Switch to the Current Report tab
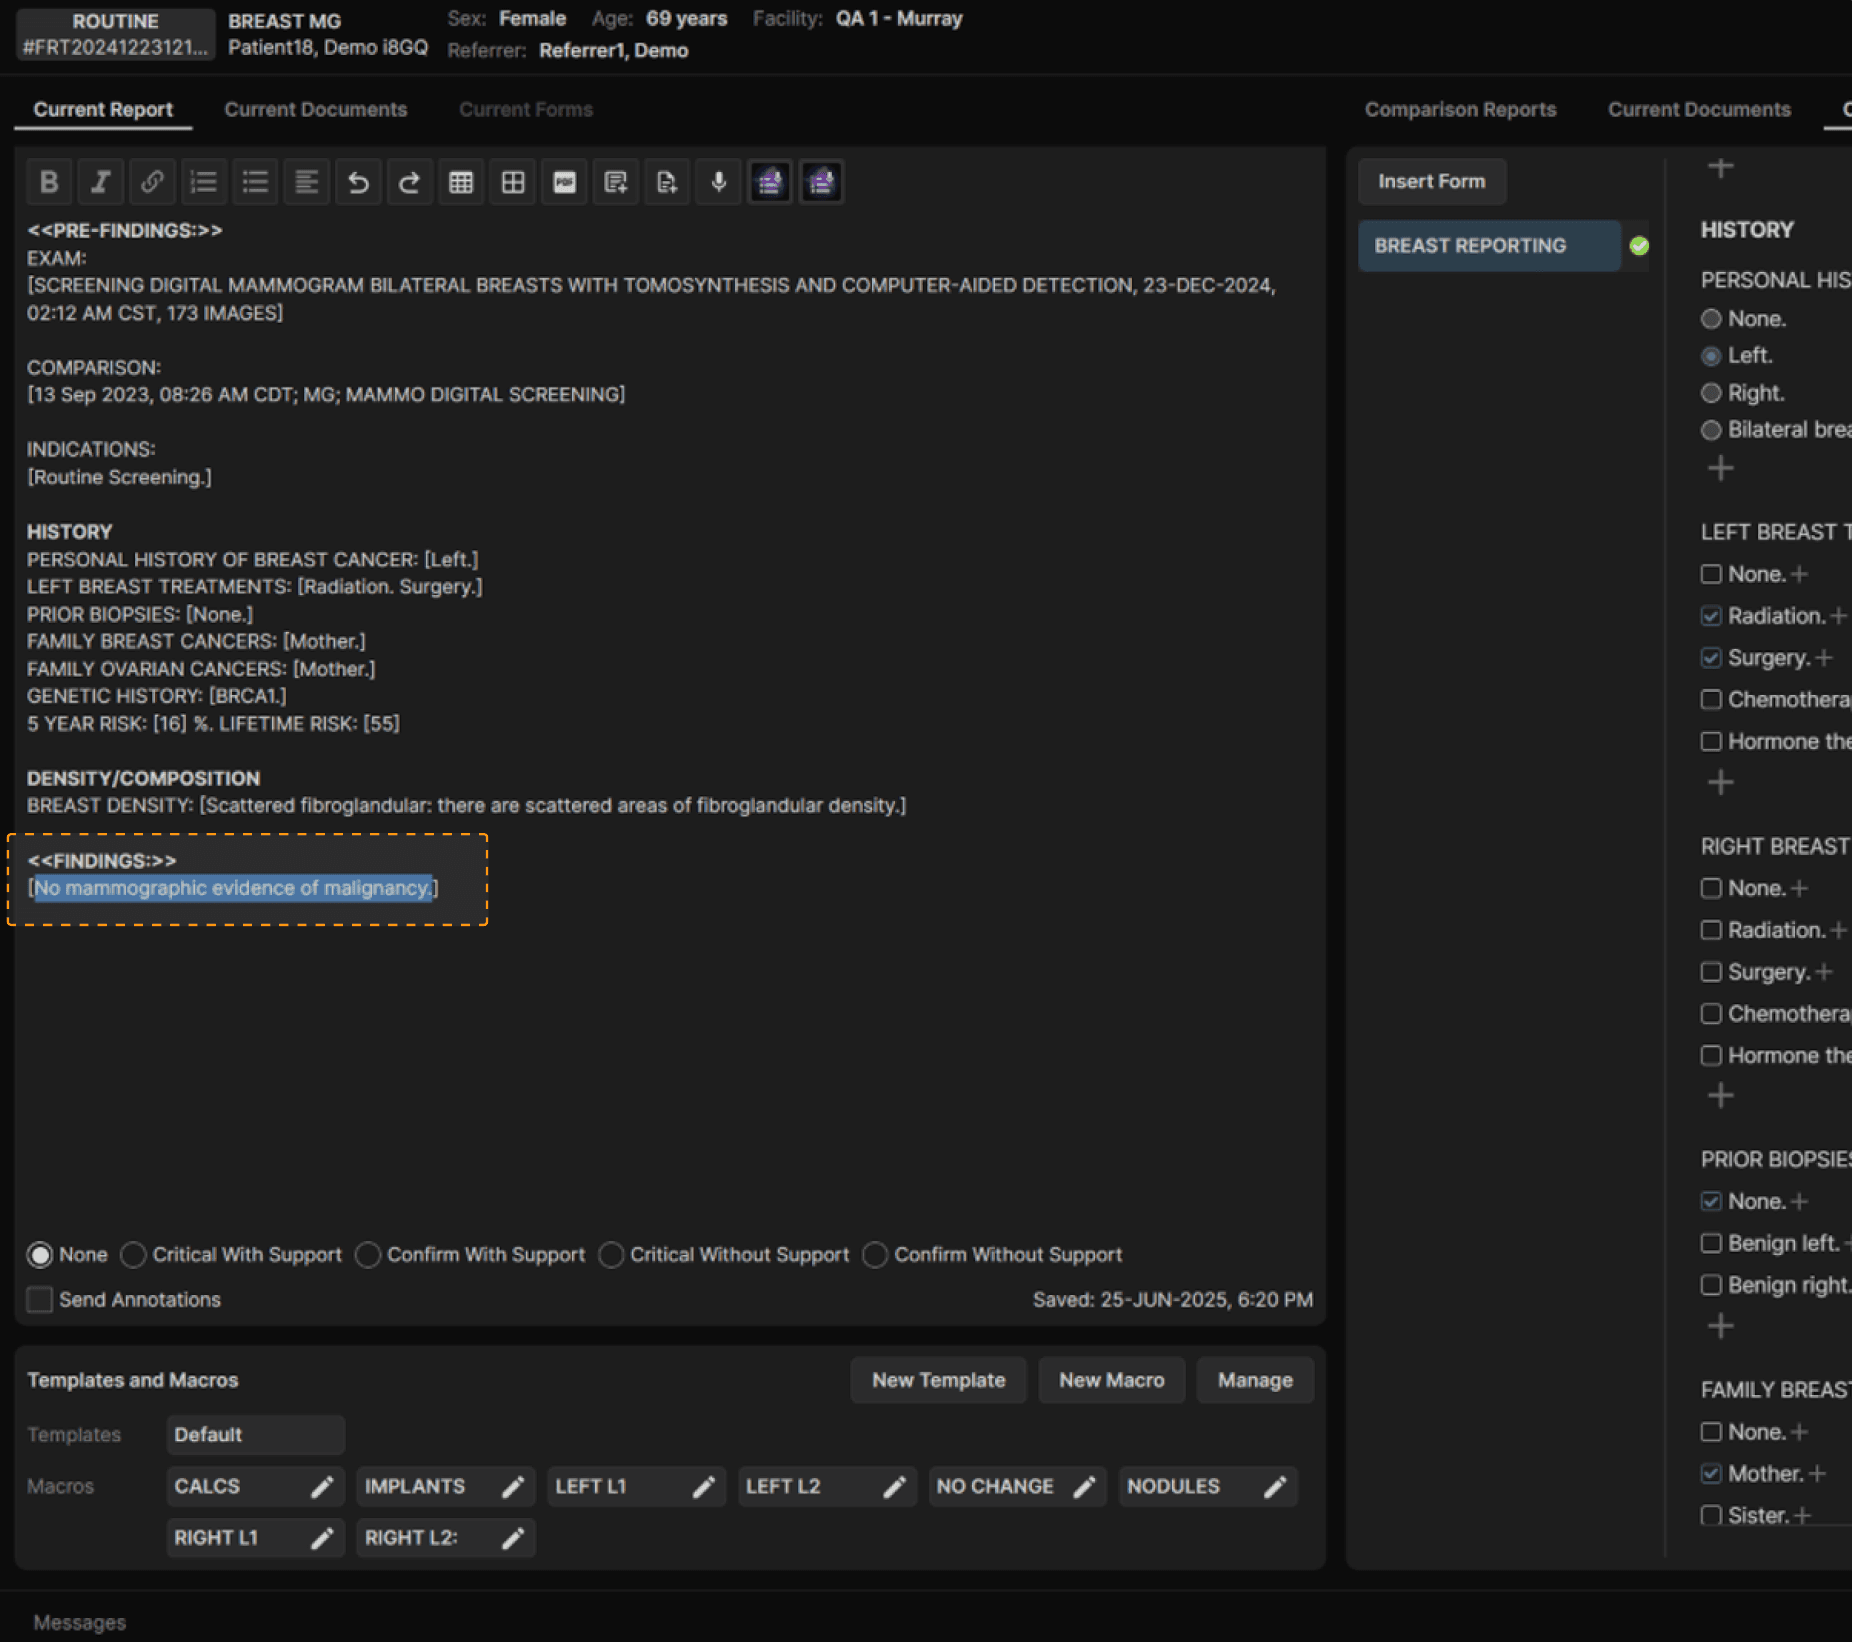 tap(103, 110)
